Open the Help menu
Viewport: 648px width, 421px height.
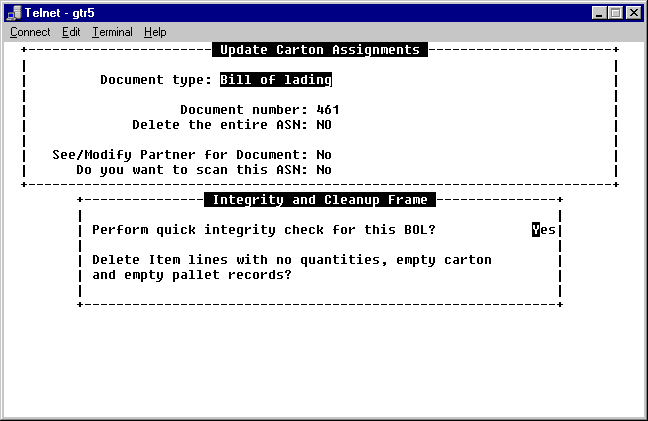coord(155,32)
